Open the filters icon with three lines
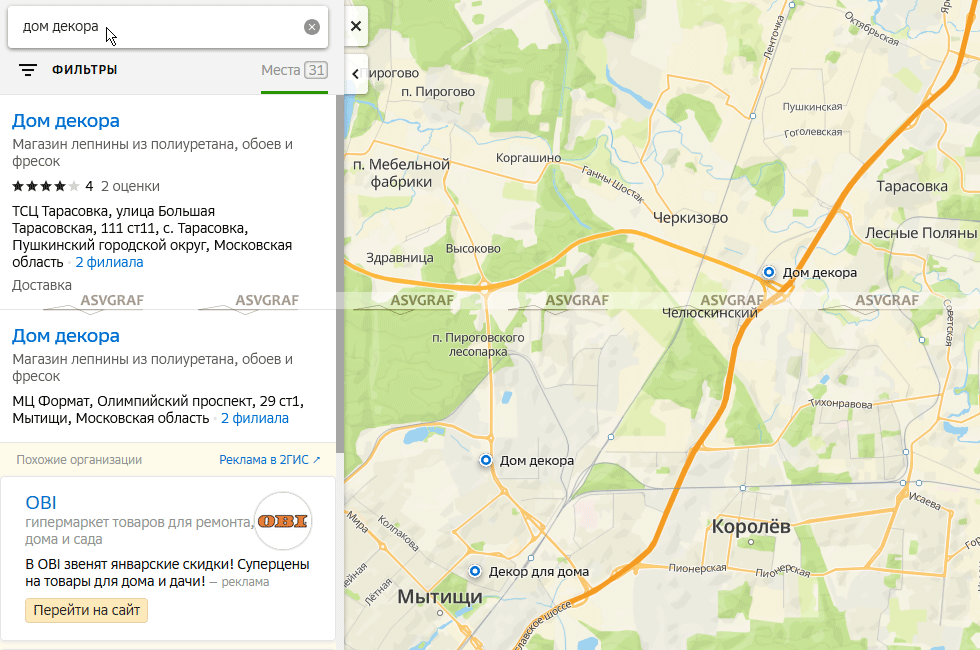980x650 pixels. pyautogui.click(x=28, y=70)
